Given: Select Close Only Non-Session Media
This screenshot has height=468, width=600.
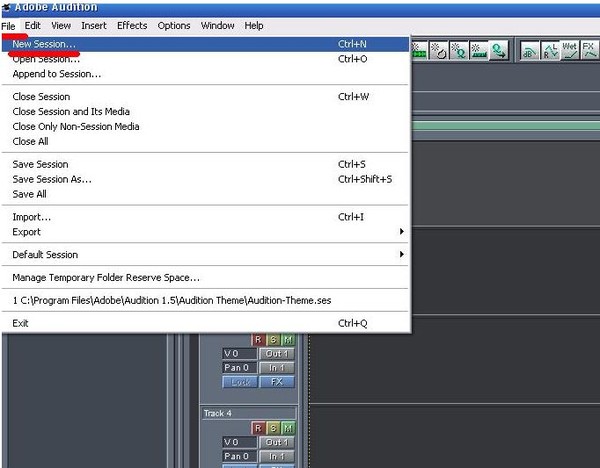Looking at the screenshot, I should point(206,126).
